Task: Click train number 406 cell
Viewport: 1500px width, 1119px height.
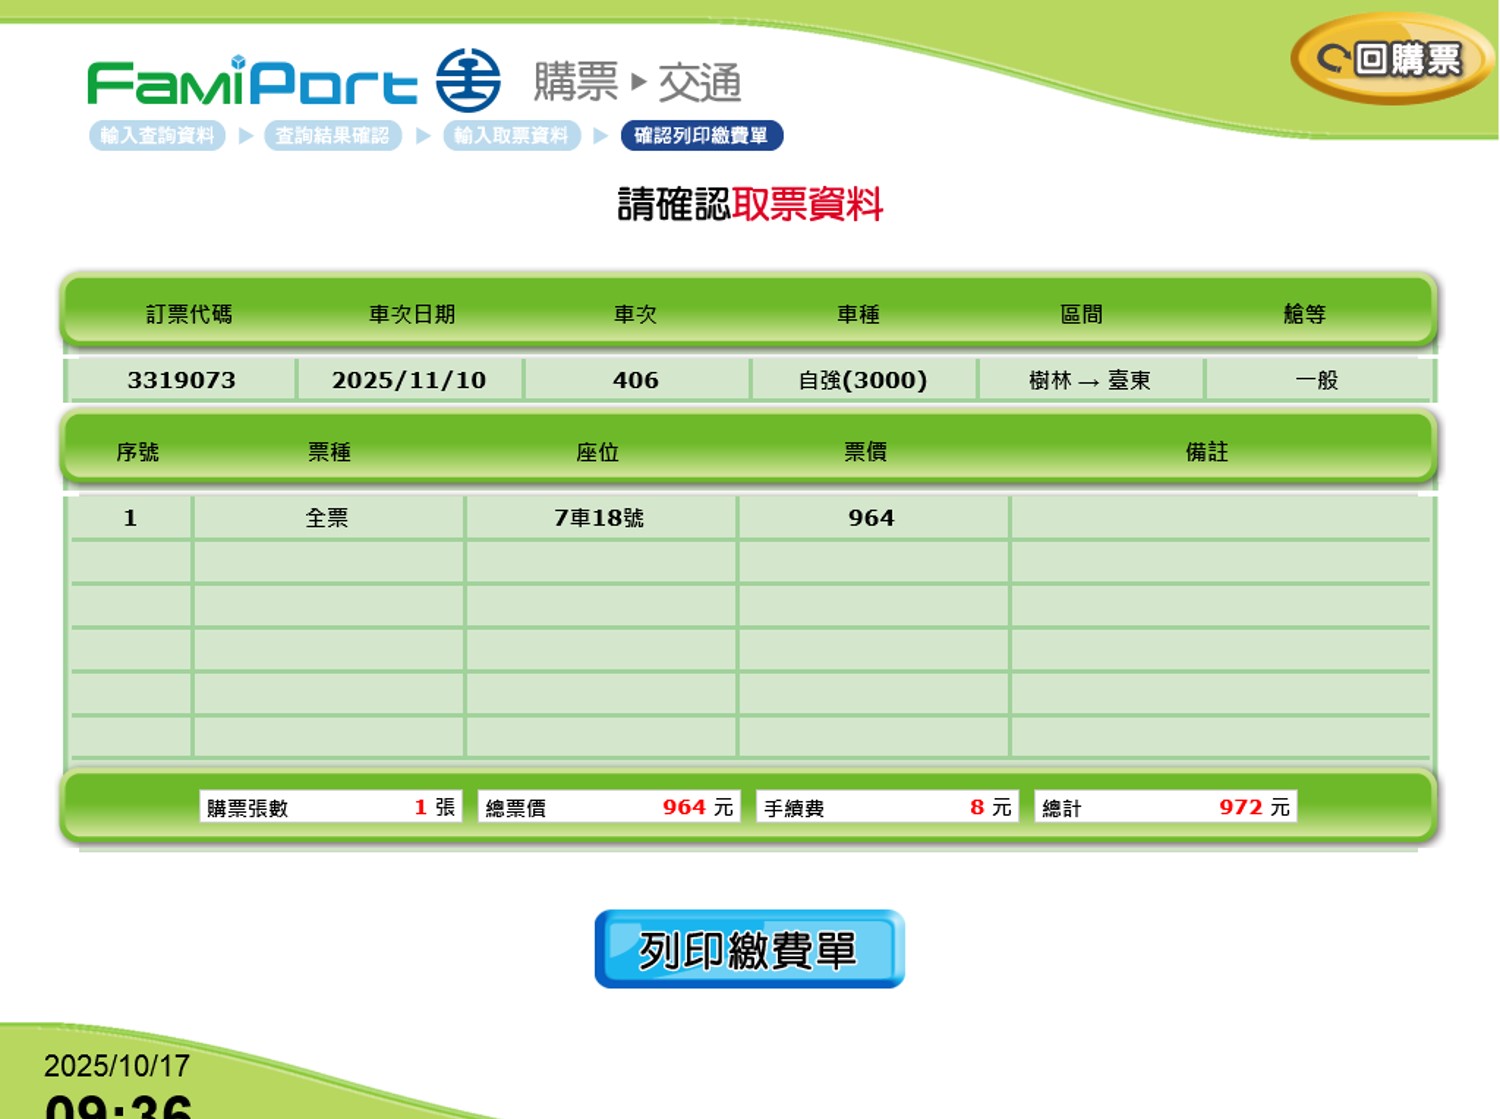Action: point(636,380)
